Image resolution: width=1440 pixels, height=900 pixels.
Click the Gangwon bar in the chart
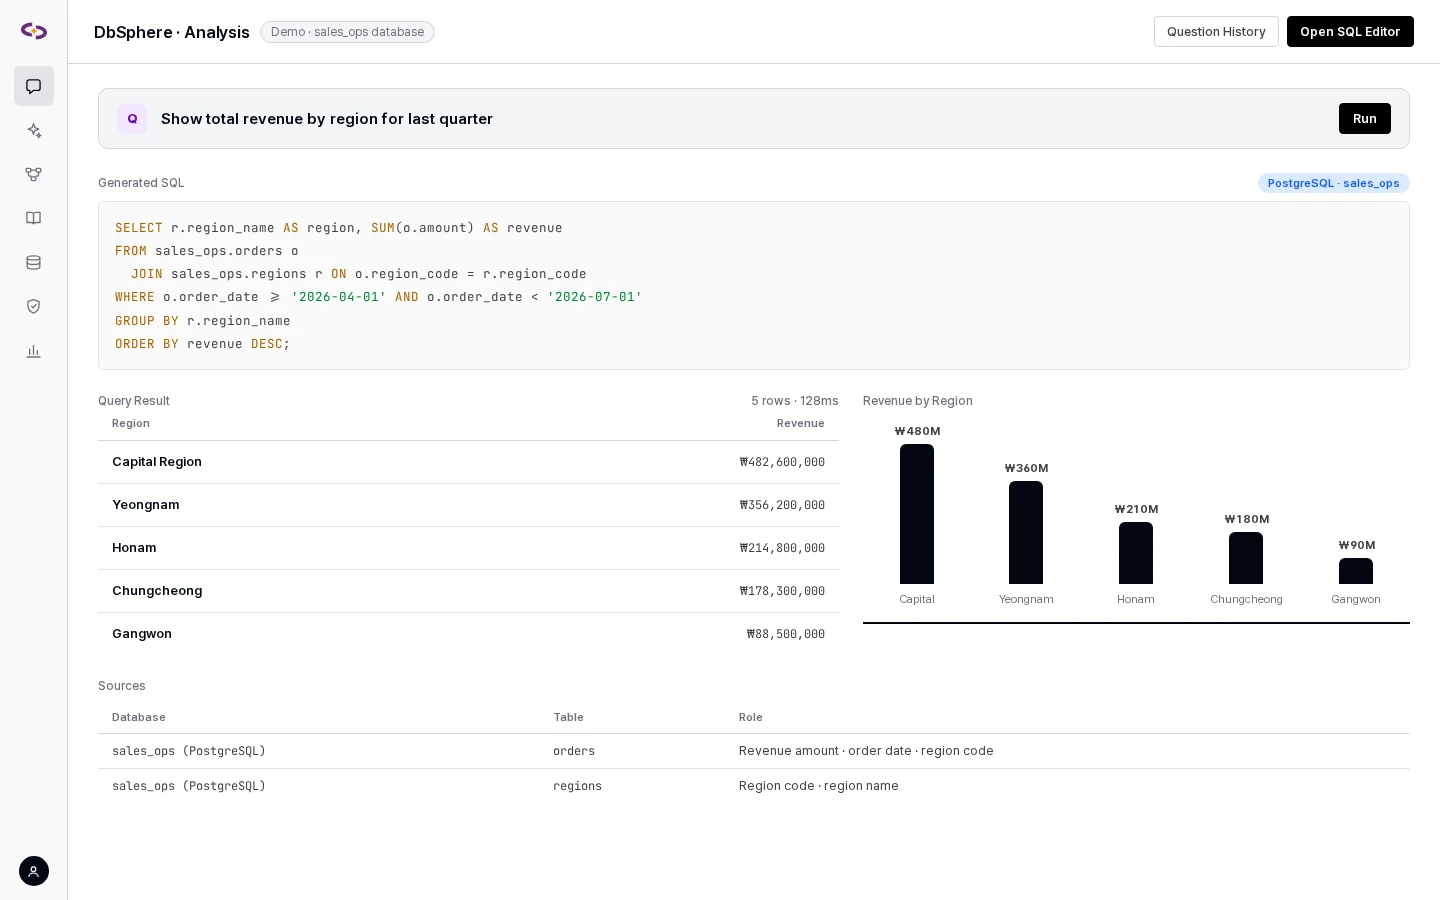[x=1356, y=571]
